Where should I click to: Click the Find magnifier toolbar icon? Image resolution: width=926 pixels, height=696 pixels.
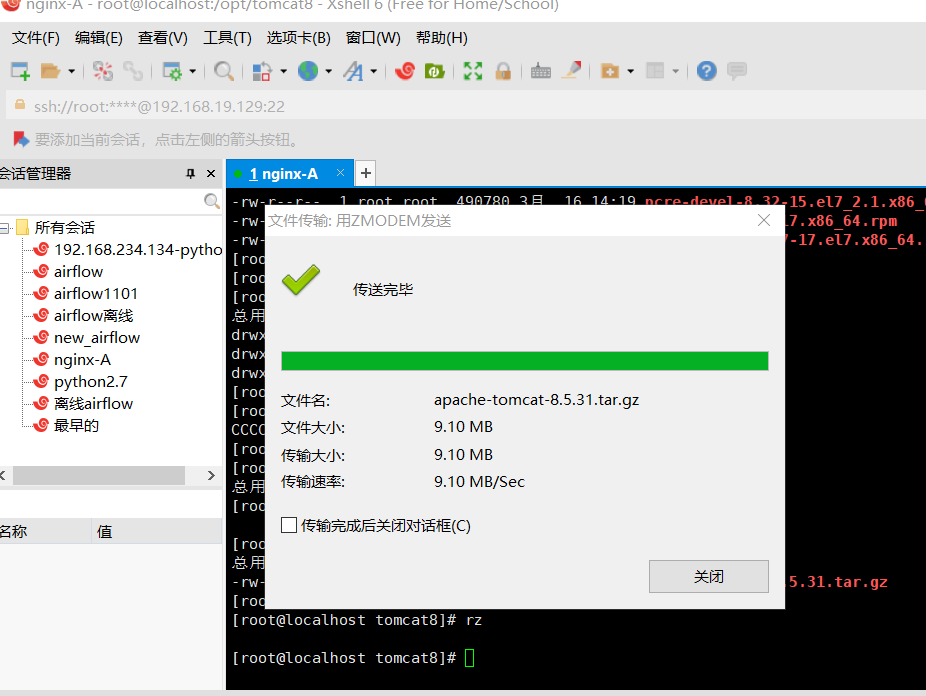tap(224, 71)
